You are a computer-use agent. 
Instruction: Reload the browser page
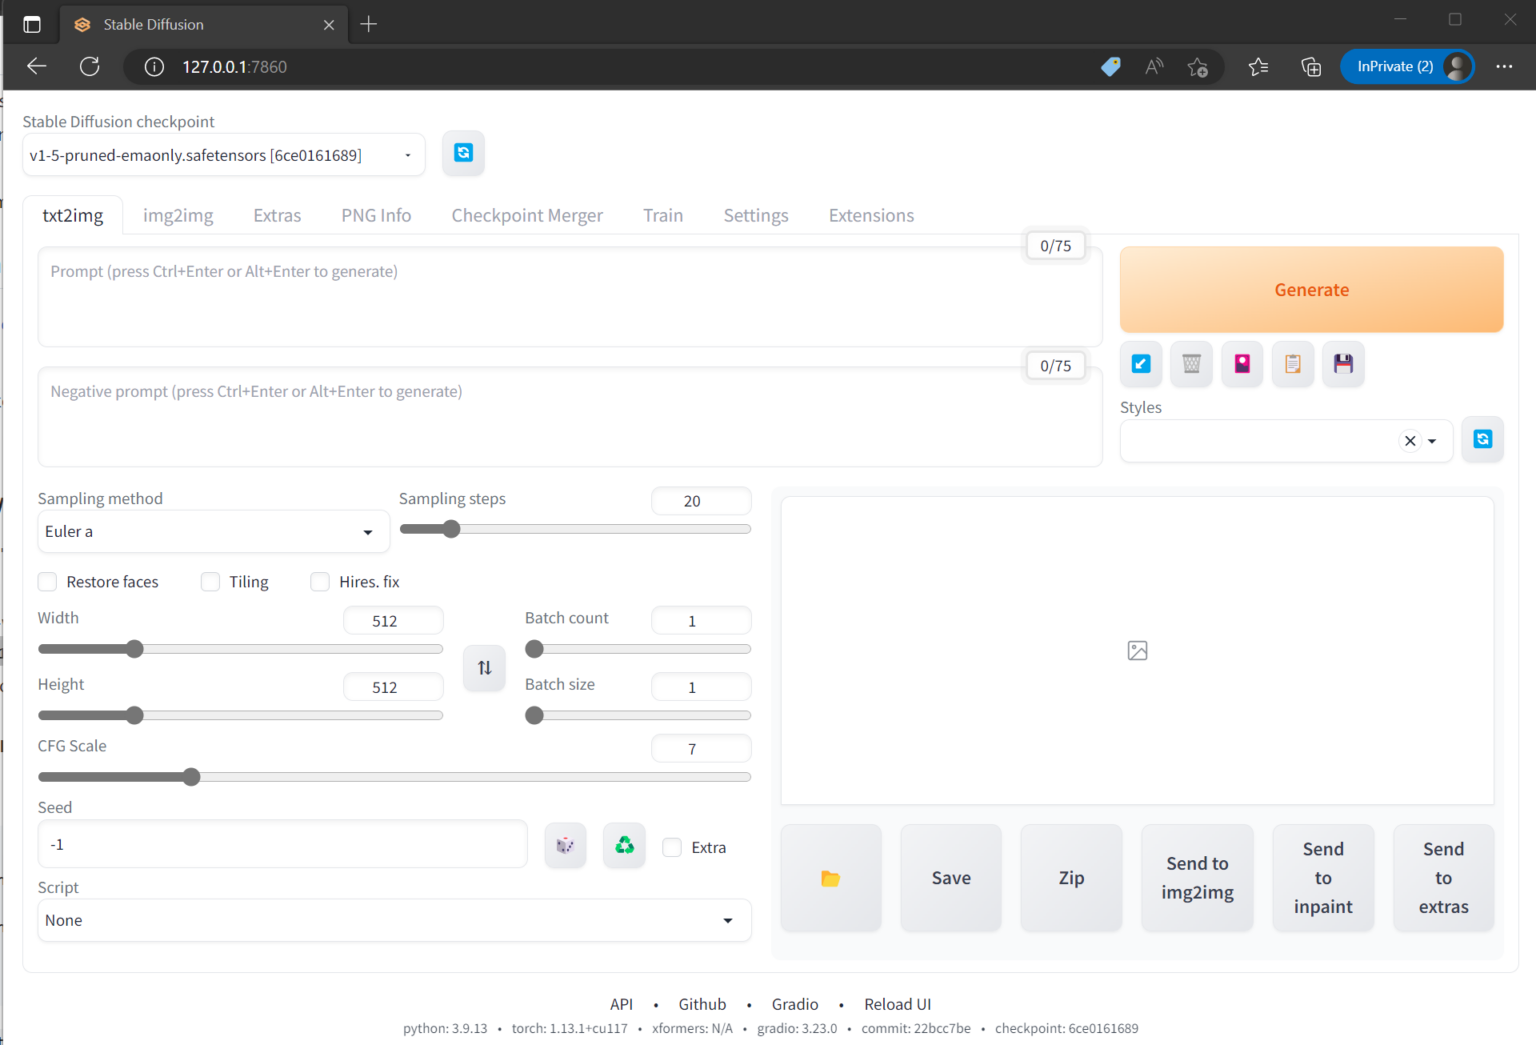(90, 67)
